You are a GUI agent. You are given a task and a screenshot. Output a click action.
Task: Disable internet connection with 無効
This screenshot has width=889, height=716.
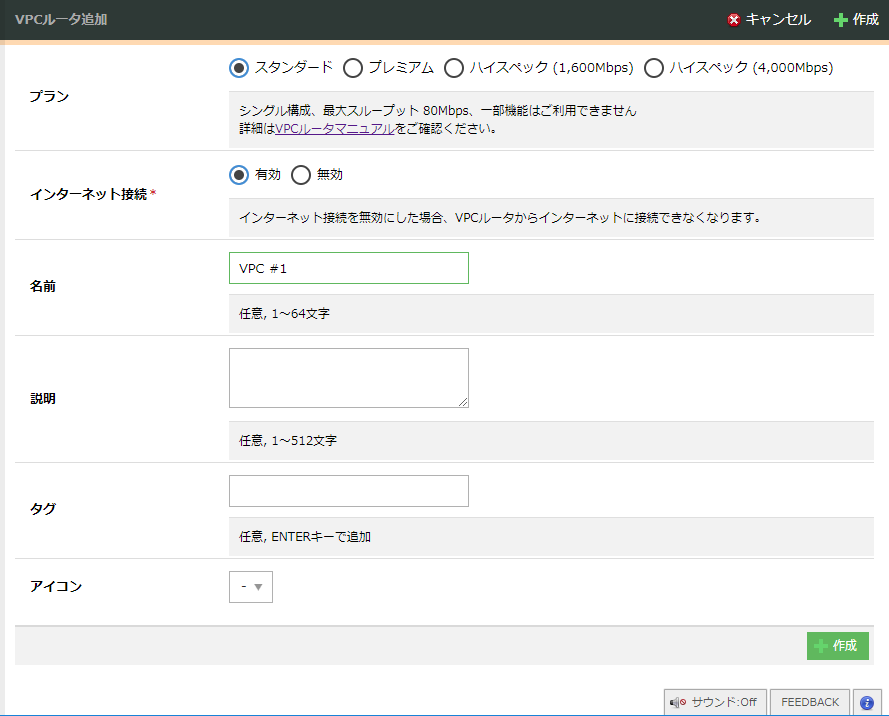coord(300,175)
